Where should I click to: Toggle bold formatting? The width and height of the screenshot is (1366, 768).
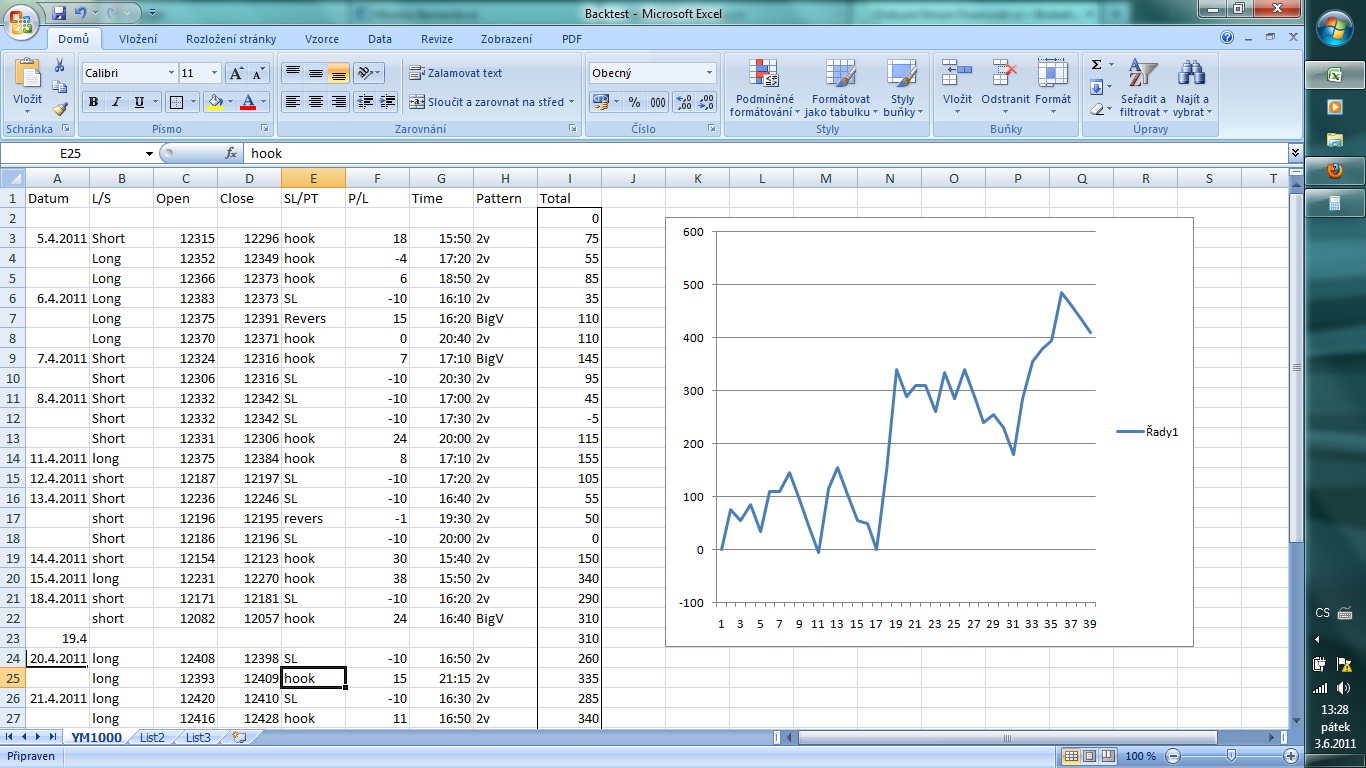tap(93, 102)
